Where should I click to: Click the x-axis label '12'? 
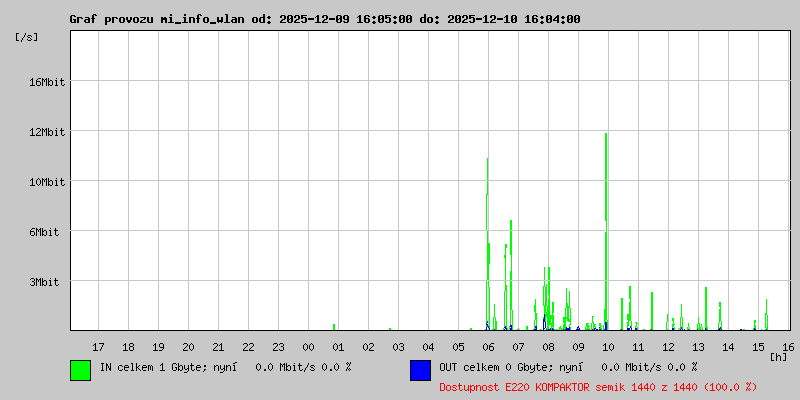[x=668, y=347]
